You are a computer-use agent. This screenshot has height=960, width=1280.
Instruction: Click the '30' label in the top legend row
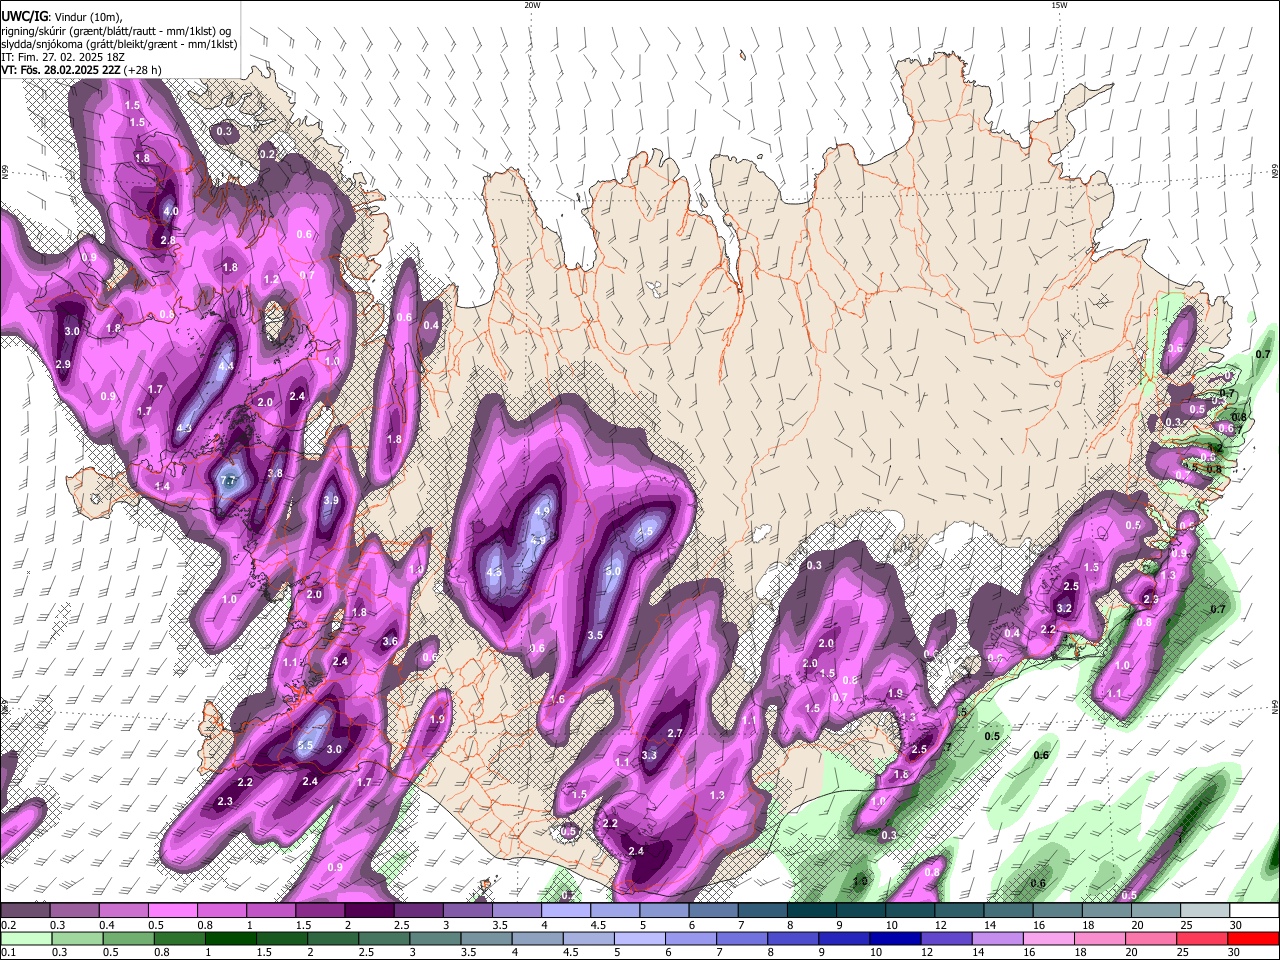[x=1237, y=925]
